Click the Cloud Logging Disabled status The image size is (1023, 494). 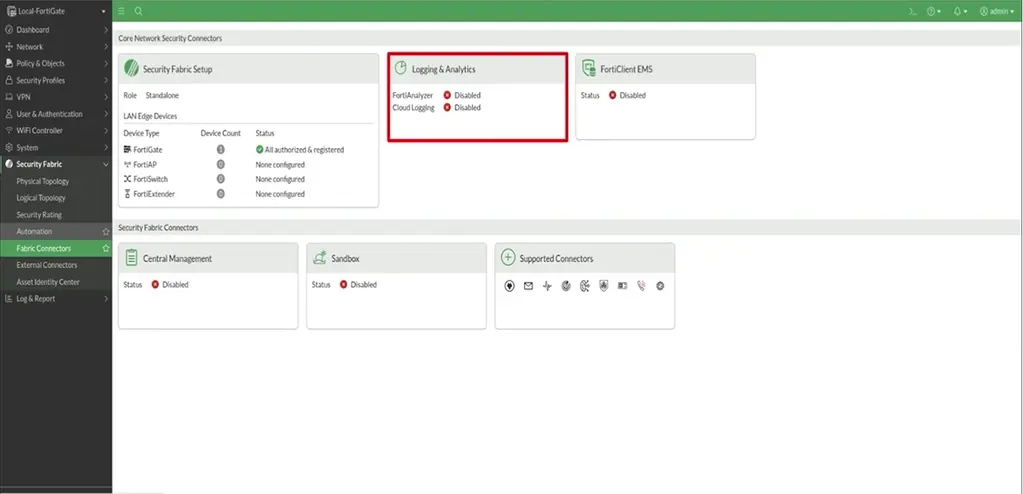(462, 108)
